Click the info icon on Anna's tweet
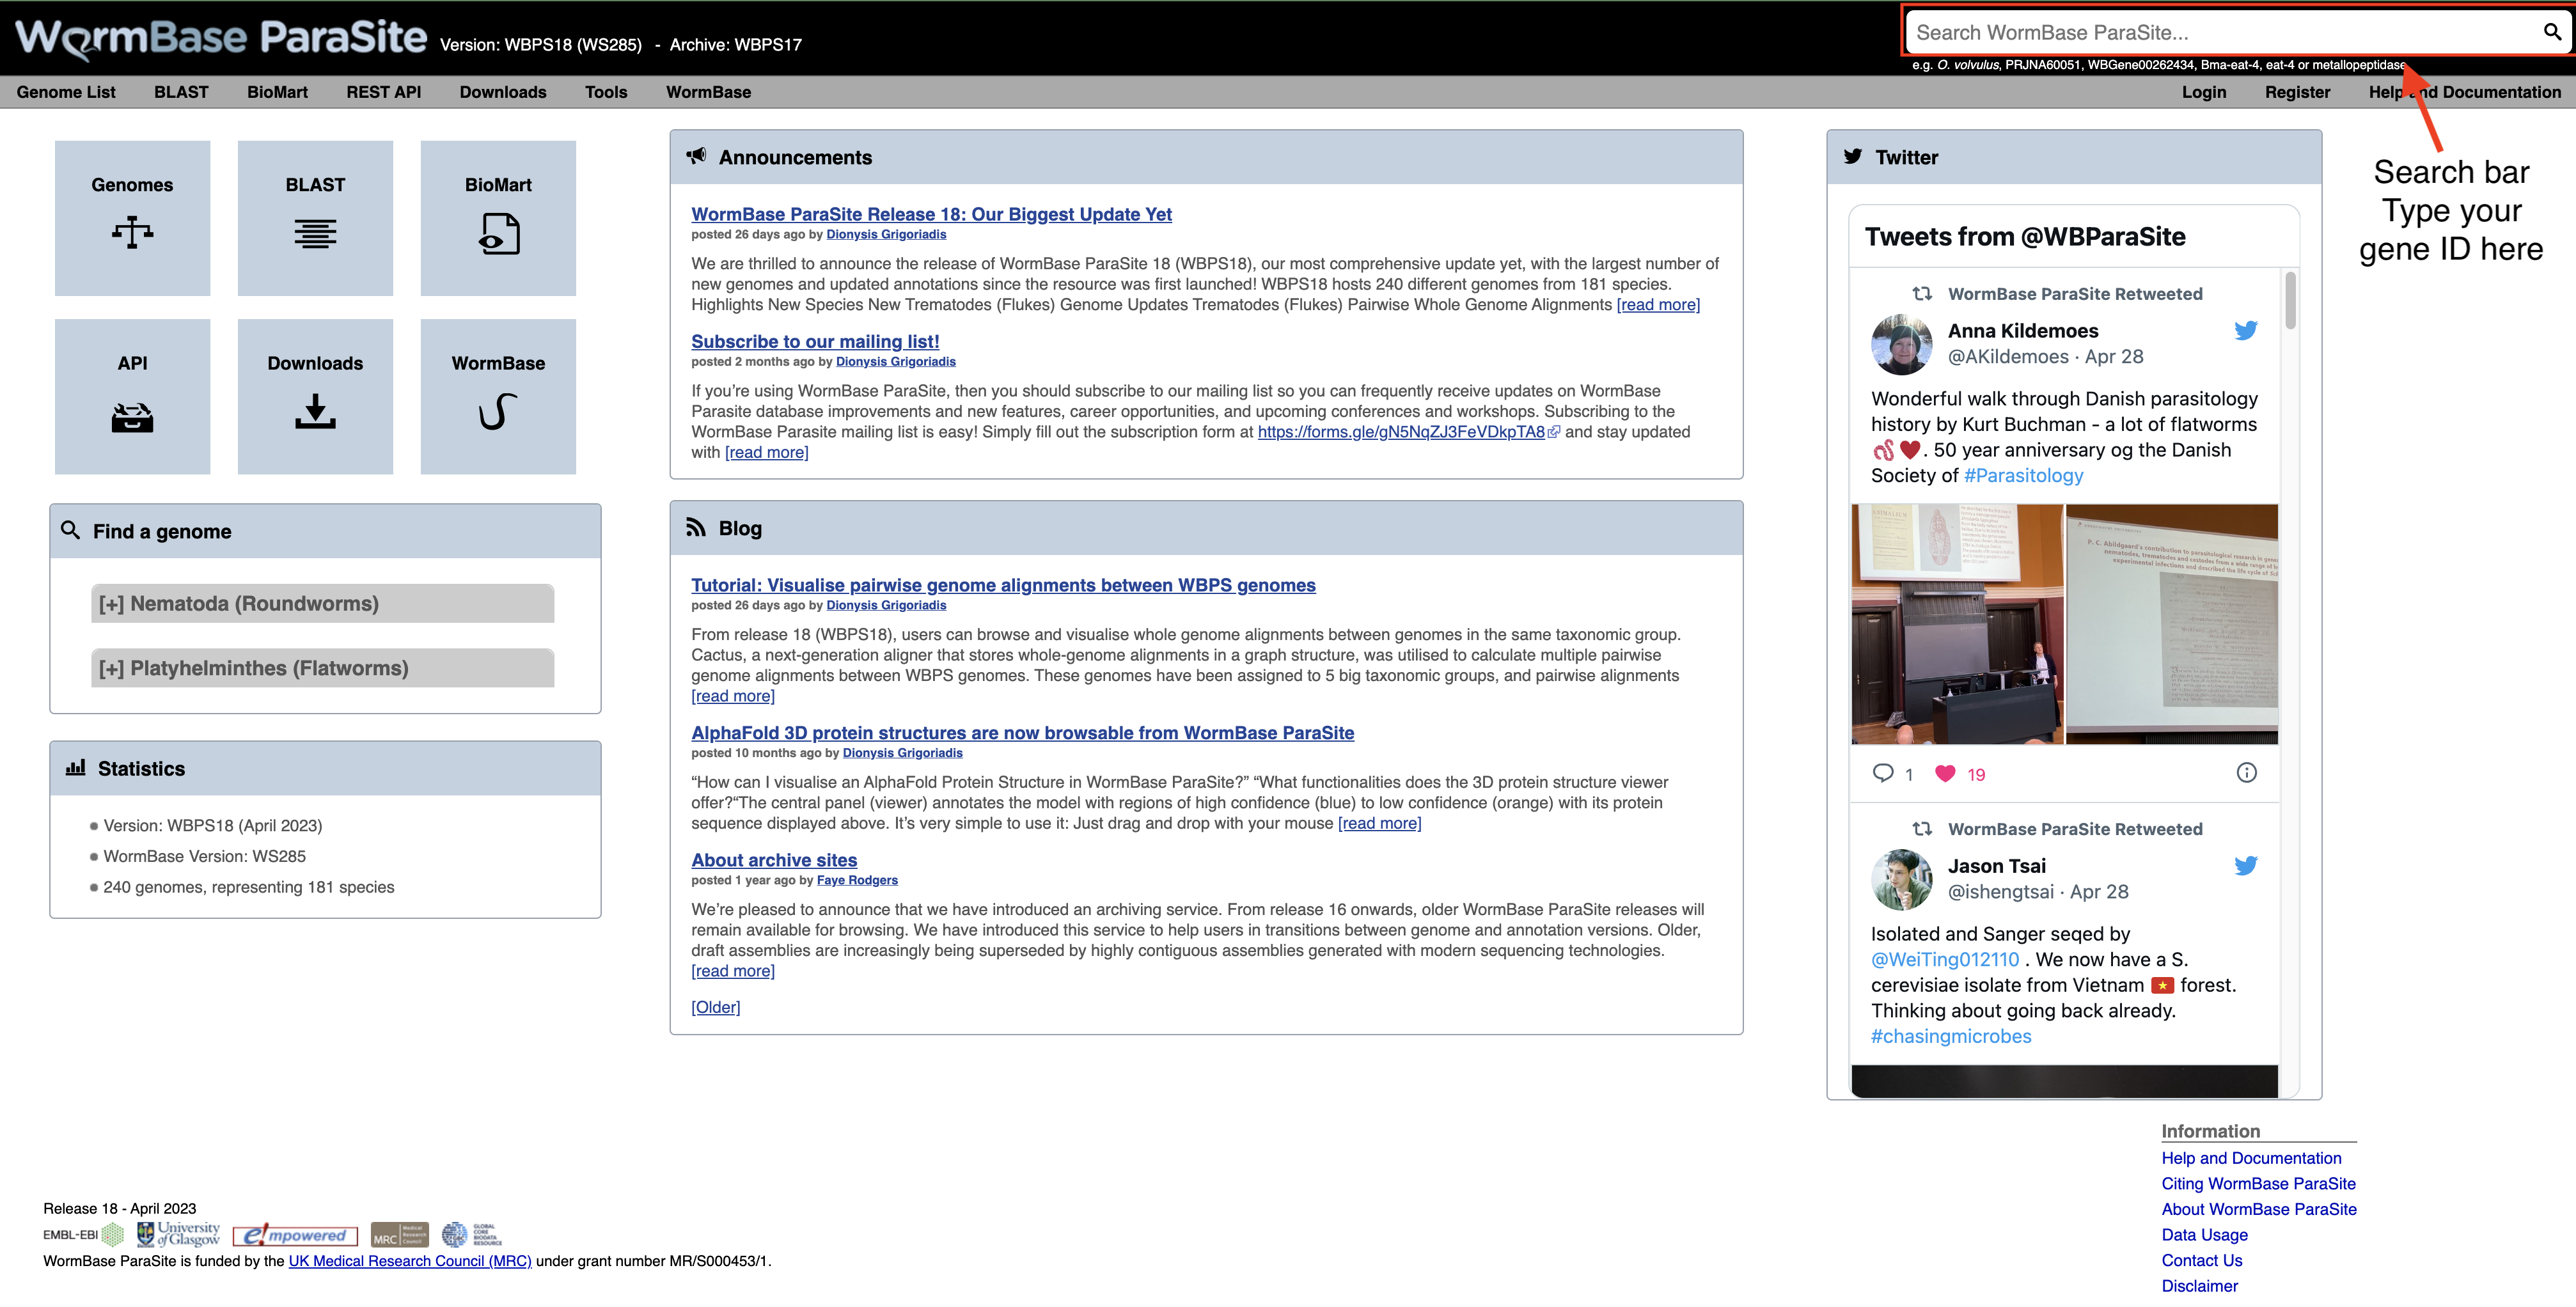Viewport: 2576px width, 1307px height. click(2246, 772)
